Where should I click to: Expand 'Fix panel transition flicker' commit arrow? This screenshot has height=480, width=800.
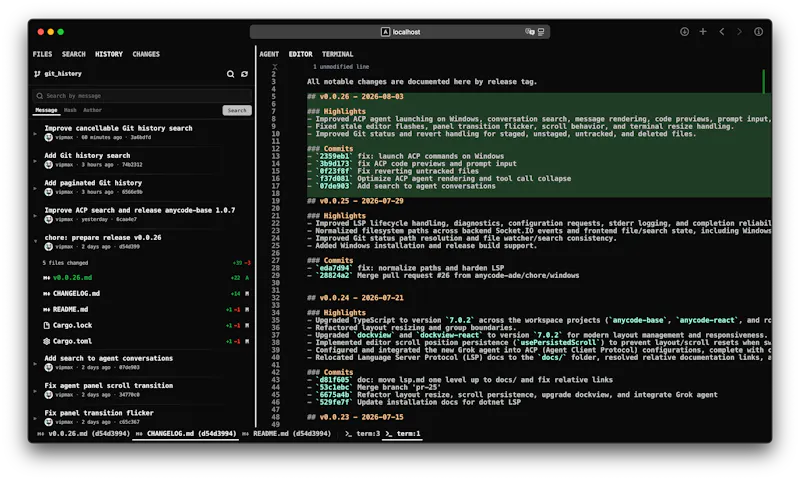pyautogui.click(x=35, y=419)
